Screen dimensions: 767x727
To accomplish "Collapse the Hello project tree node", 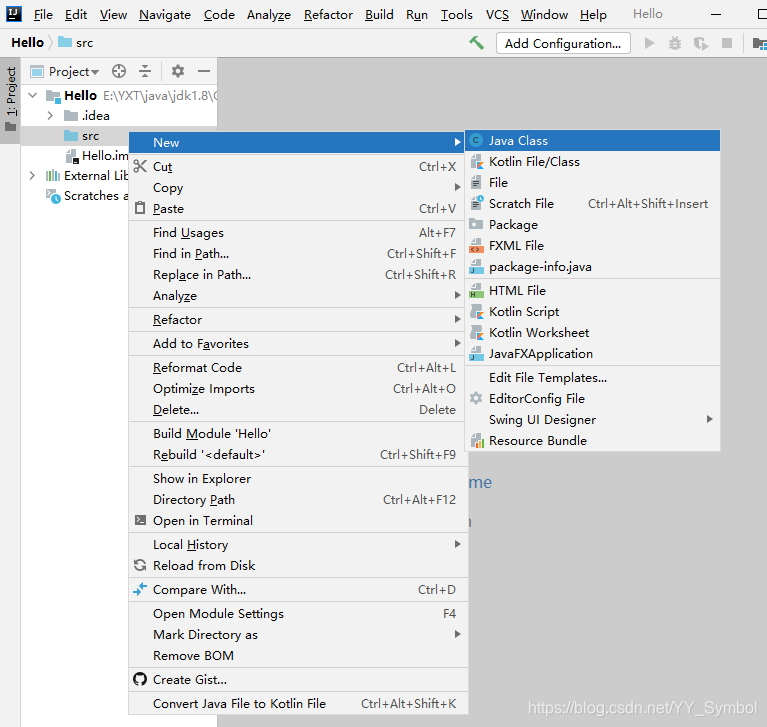I will pyautogui.click(x=33, y=95).
